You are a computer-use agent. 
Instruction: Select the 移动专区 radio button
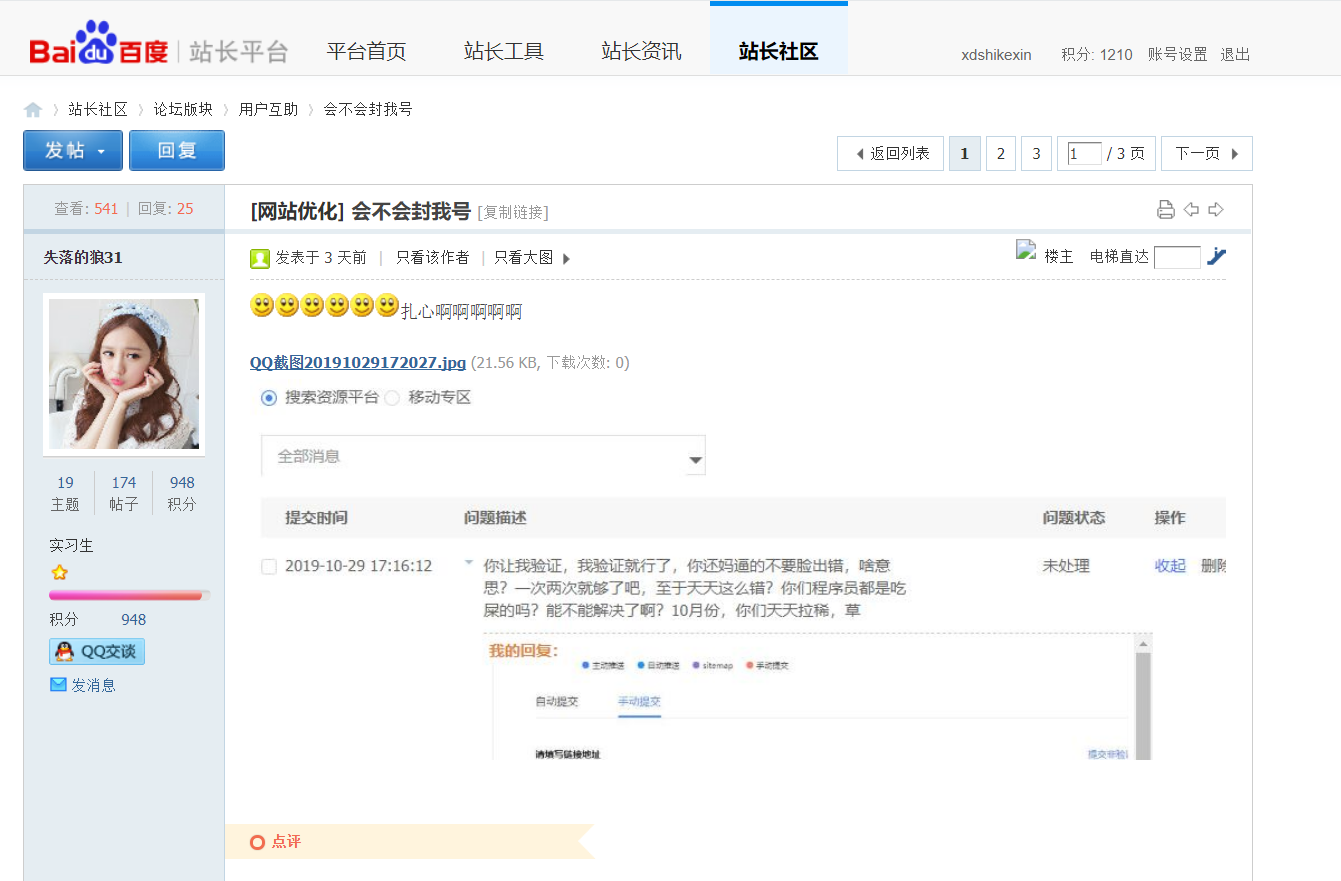(391, 397)
